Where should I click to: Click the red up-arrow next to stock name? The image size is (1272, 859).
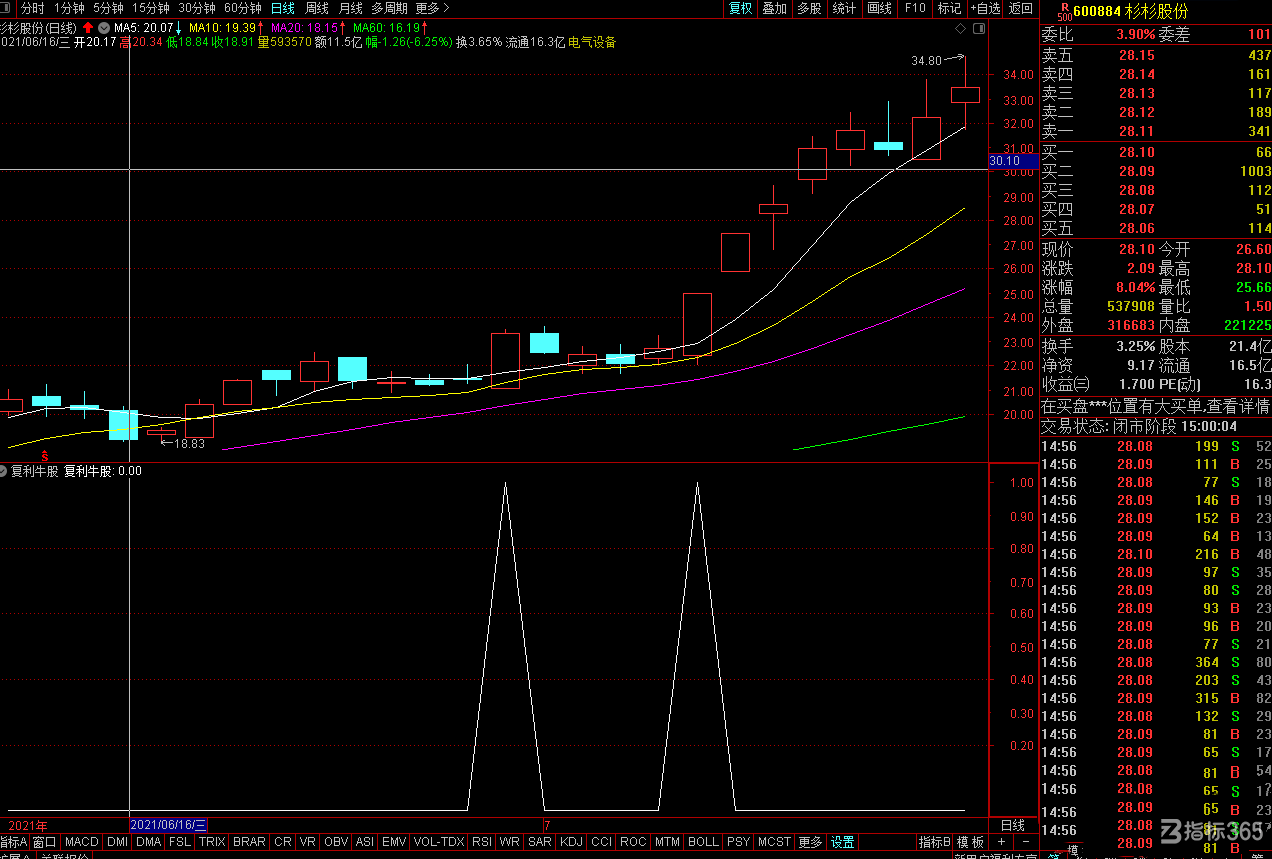coord(88,27)
